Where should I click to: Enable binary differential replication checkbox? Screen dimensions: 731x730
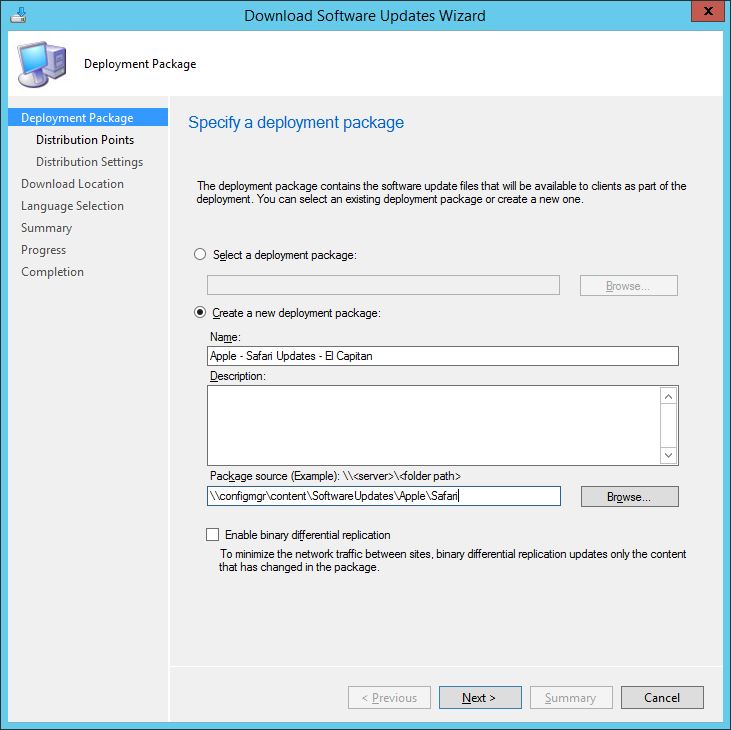(x=213, y=534)
